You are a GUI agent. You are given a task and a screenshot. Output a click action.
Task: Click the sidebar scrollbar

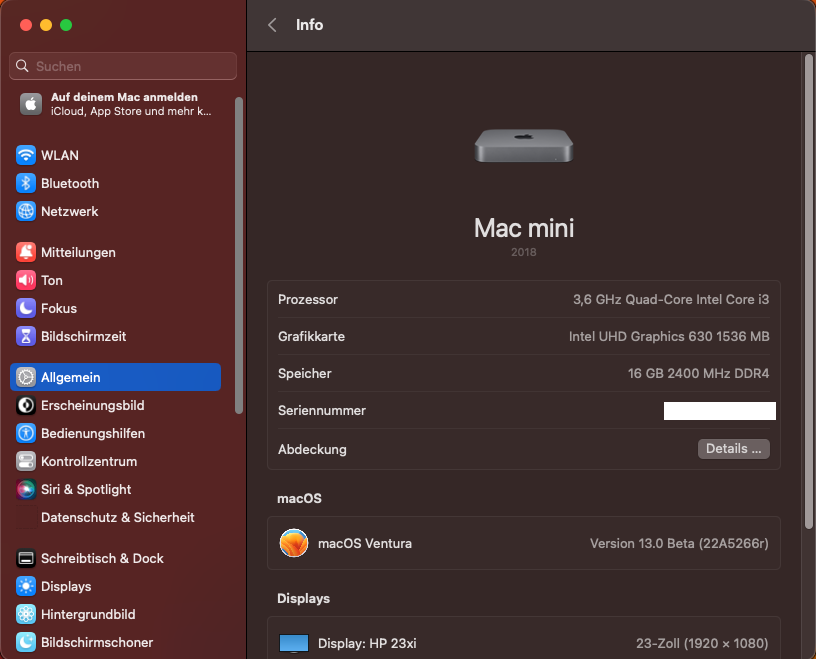[239, 255]
